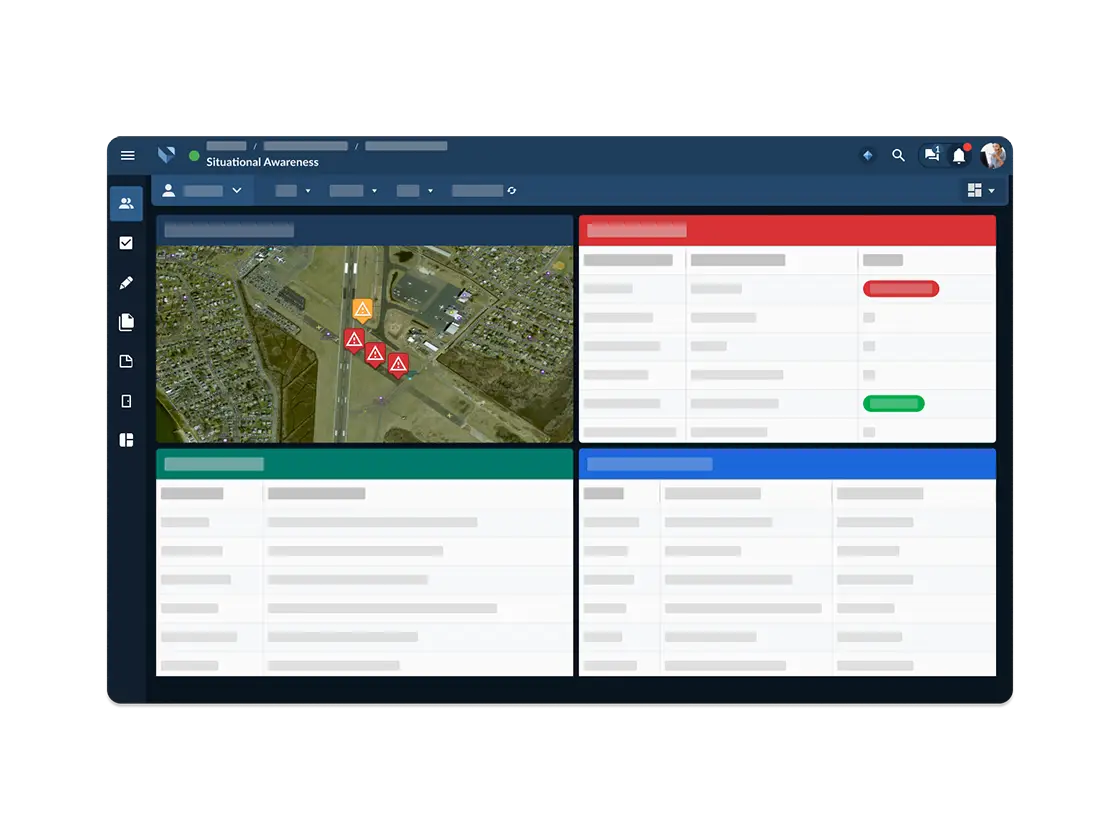
Task: Select the leftmost red warning map marker
Action: coord(354,341)
